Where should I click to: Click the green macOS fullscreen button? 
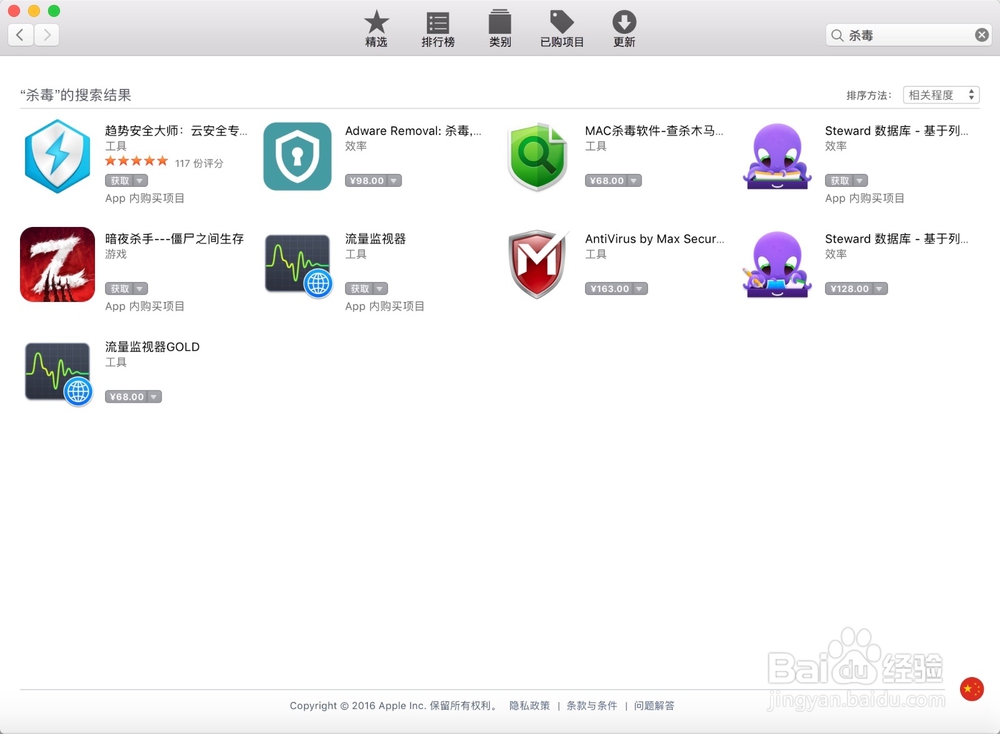[54, 11]
